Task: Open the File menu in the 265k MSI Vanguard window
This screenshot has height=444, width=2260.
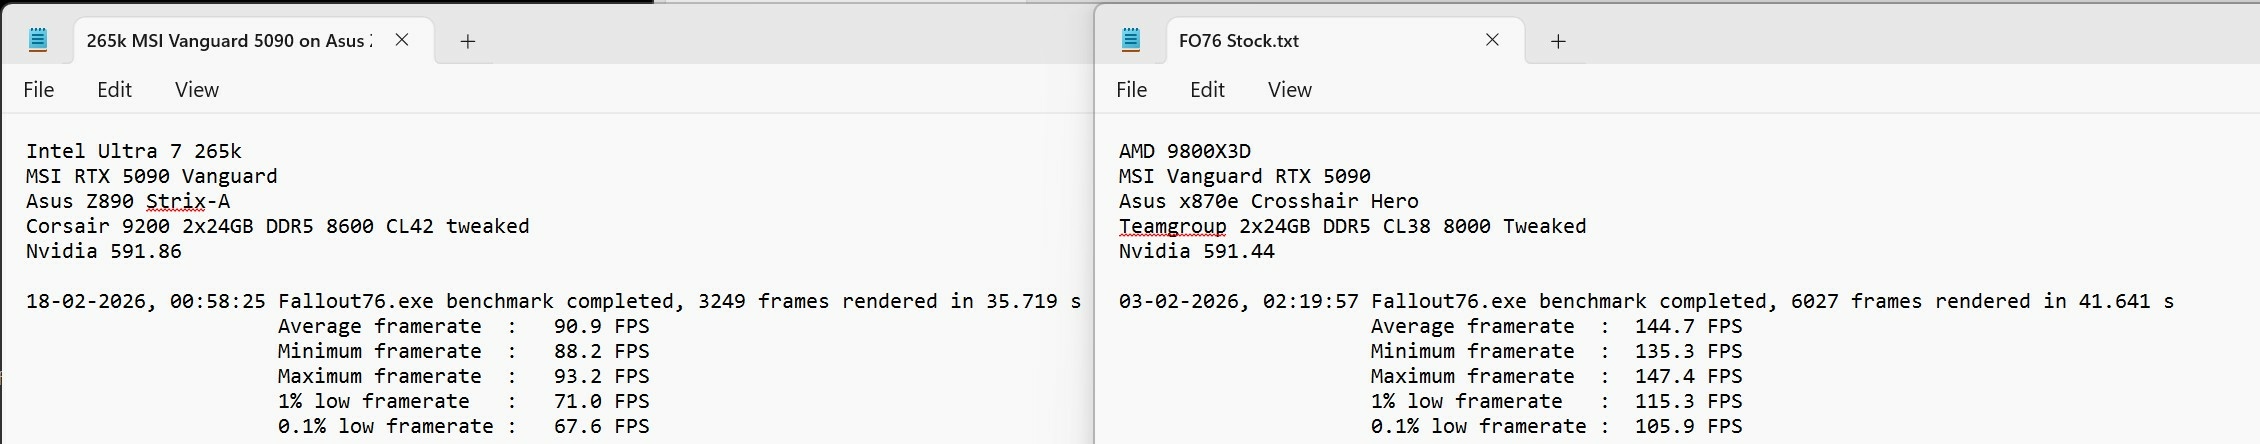Action: (38, 90)
